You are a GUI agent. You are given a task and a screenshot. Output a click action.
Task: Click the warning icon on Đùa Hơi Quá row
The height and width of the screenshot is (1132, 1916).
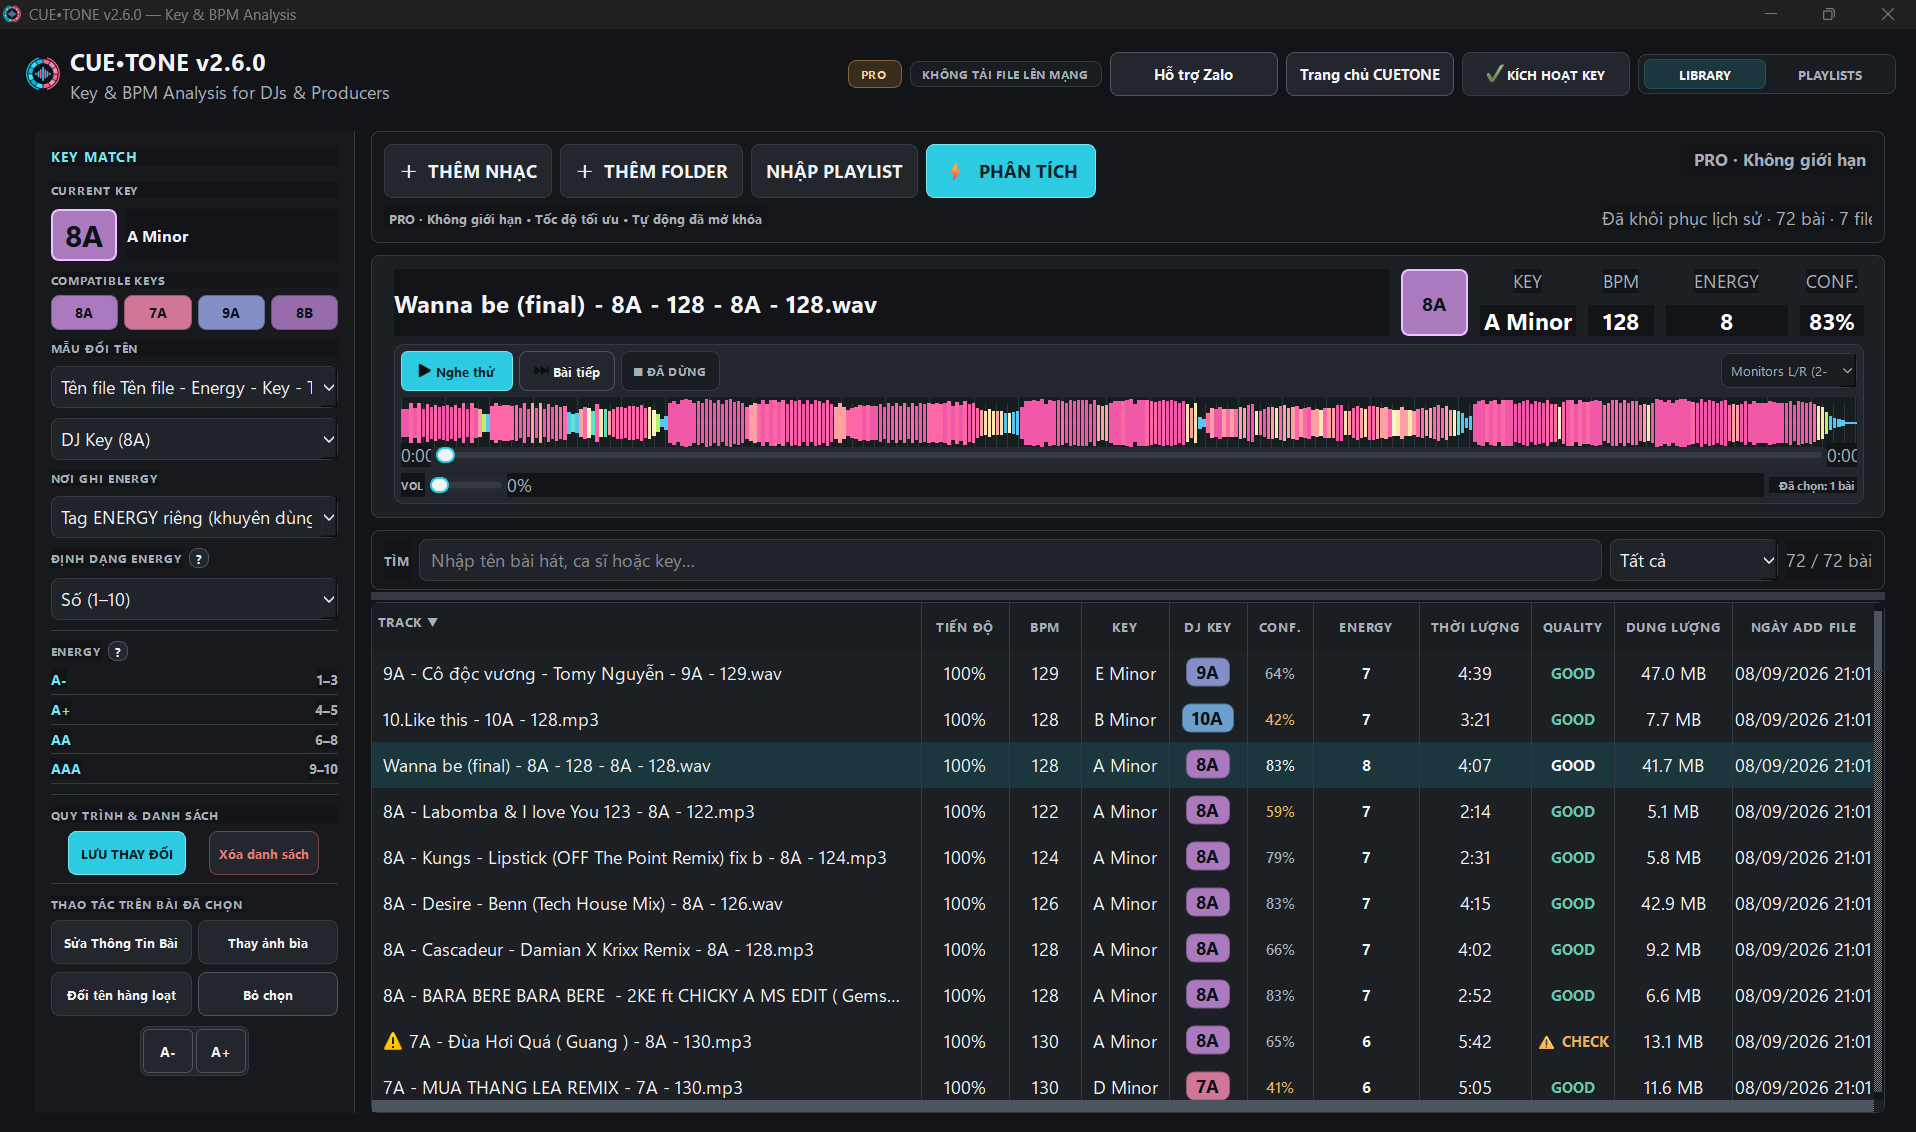[393, 1042]
